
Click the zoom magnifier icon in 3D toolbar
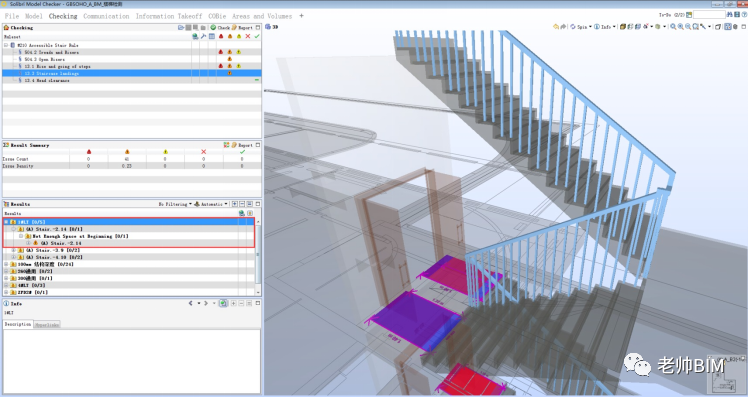point(673,27)
